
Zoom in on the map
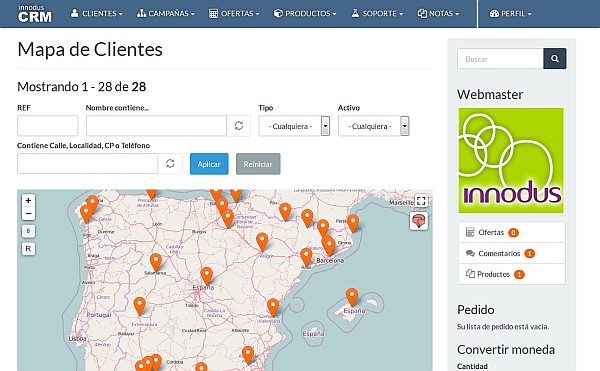28,200
